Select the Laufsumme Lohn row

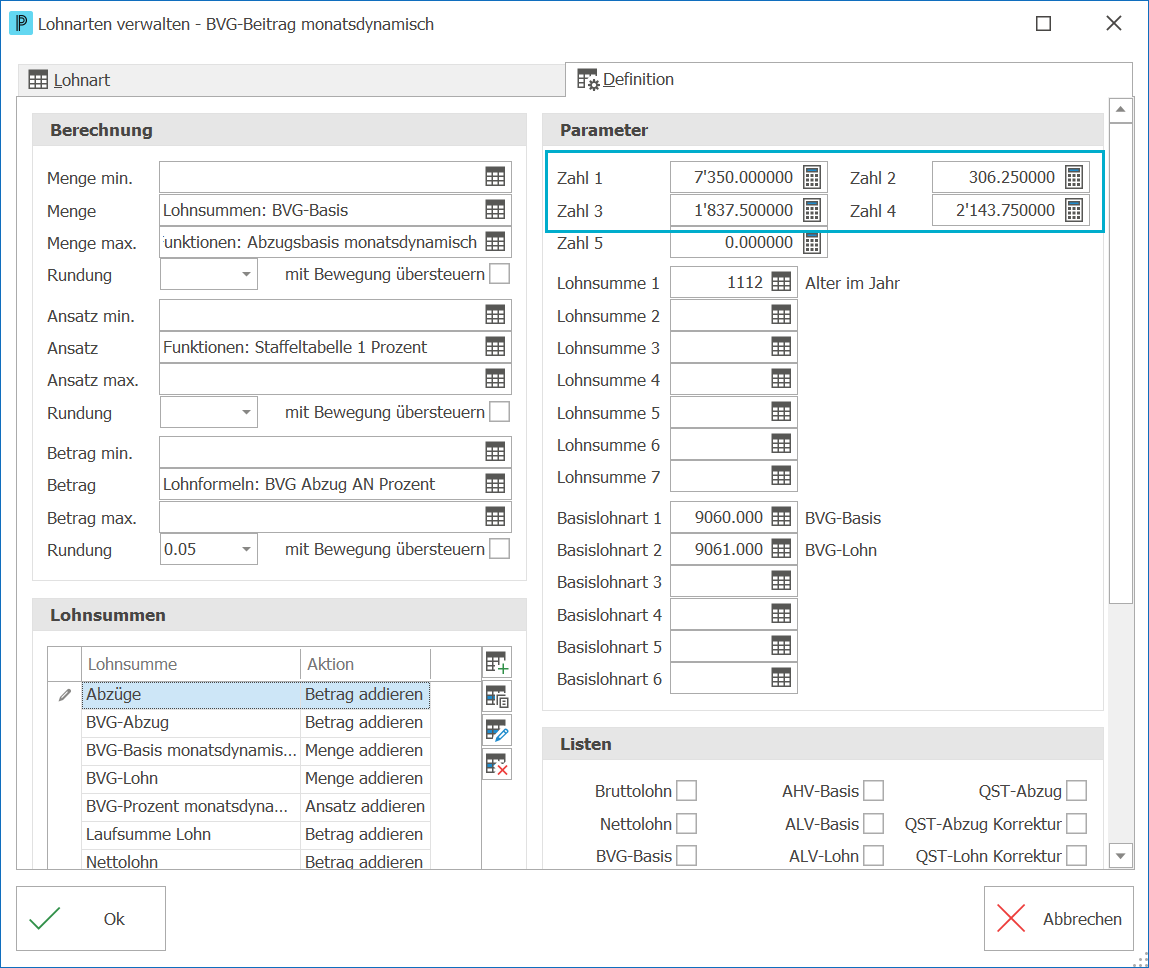coord(256,834)
